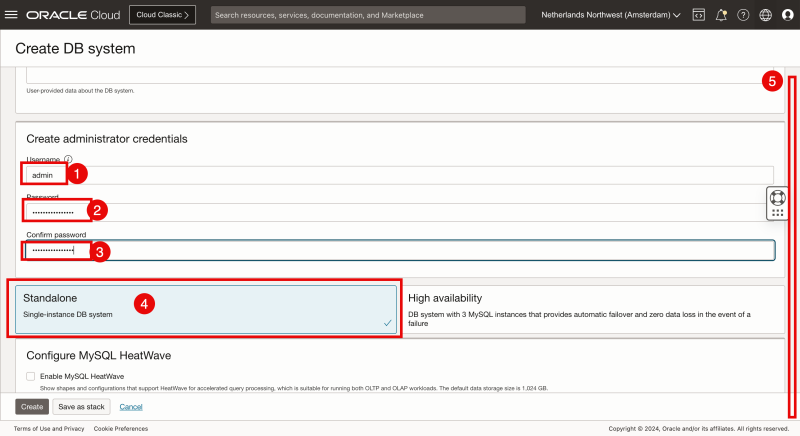Click the Oracle copyright notice text

(699, 428)
